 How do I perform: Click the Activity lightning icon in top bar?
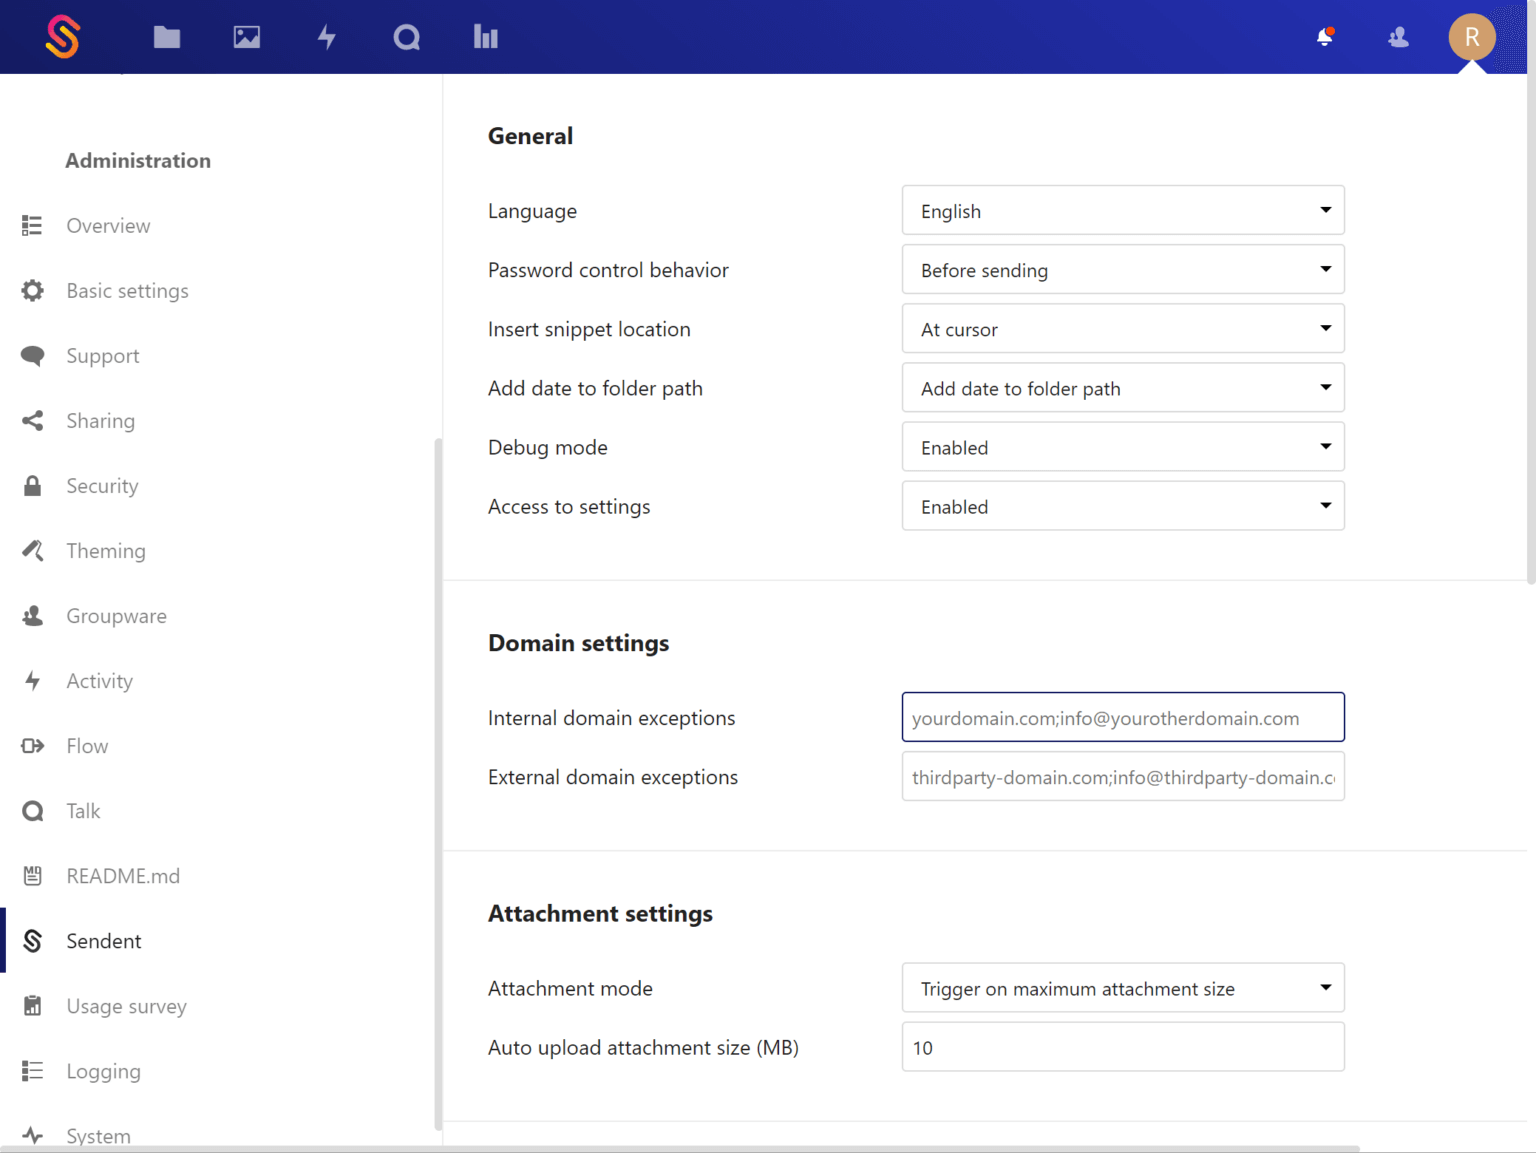[x=326, y=37]
